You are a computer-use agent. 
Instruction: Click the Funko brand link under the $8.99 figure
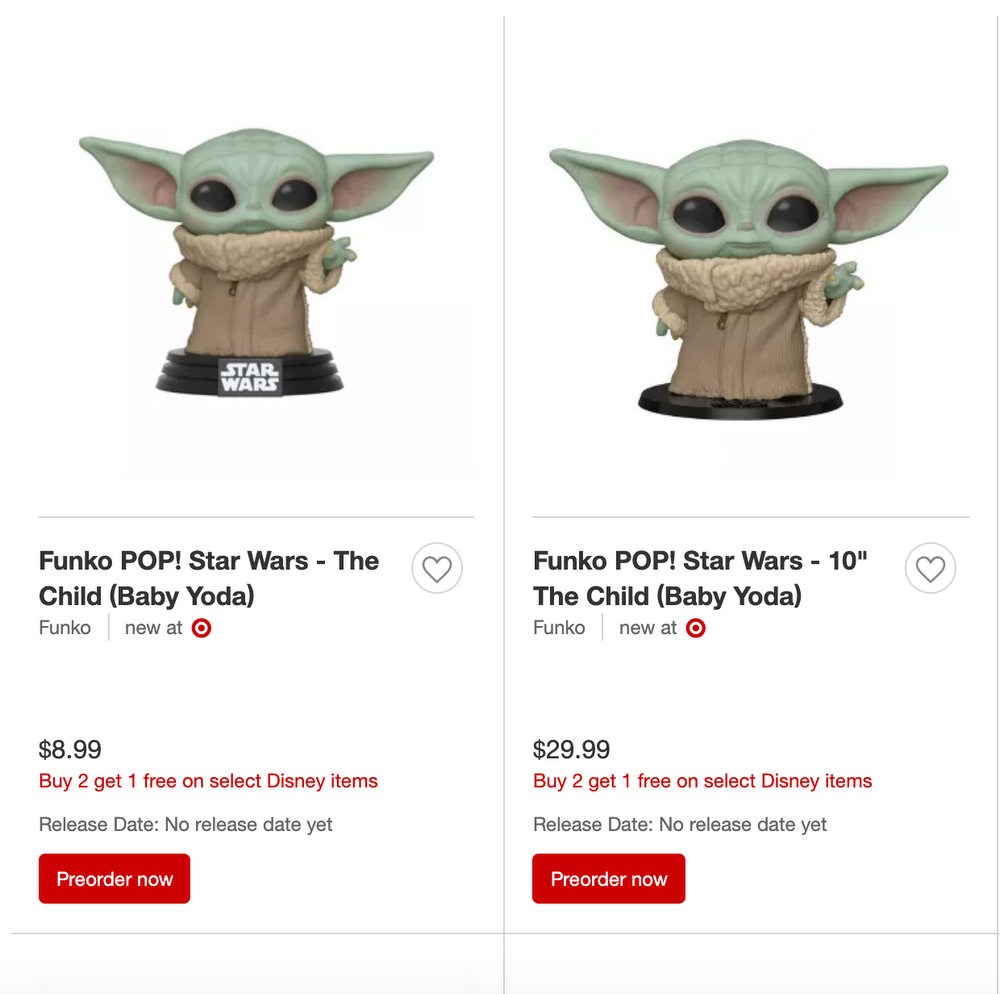(65, 628)
